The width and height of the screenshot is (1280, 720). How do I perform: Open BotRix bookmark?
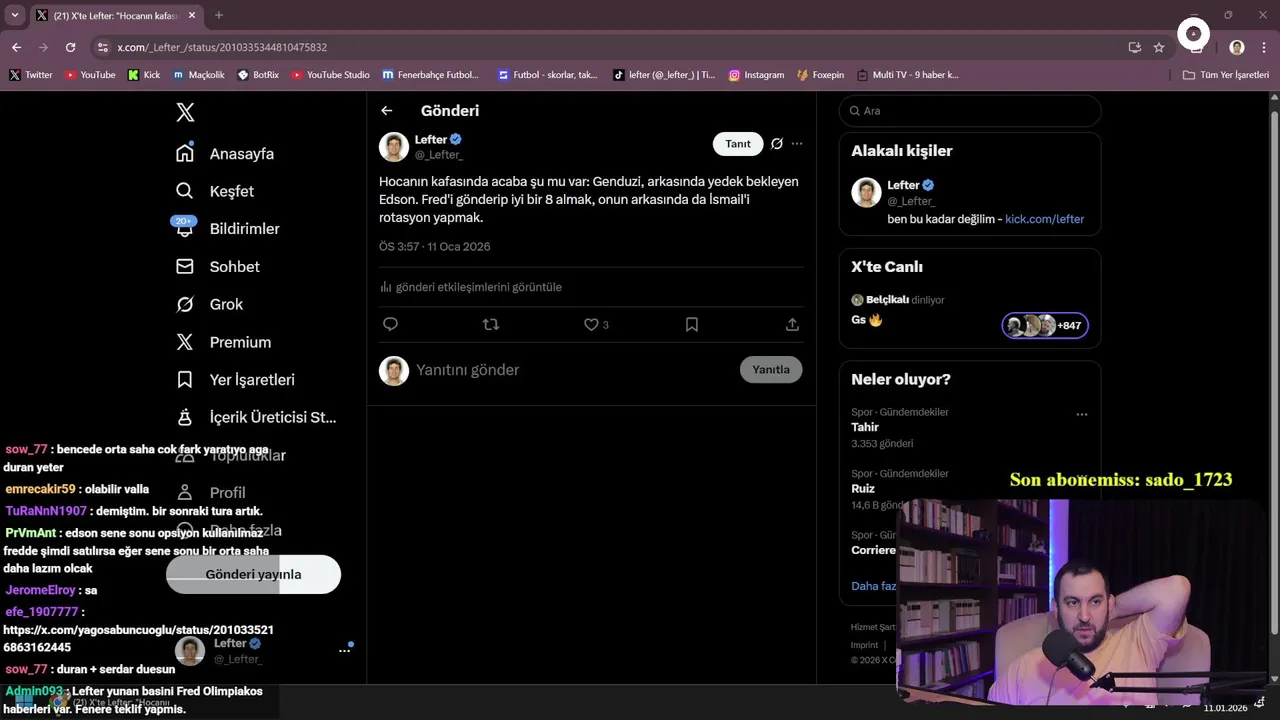(x=258, y=75)
